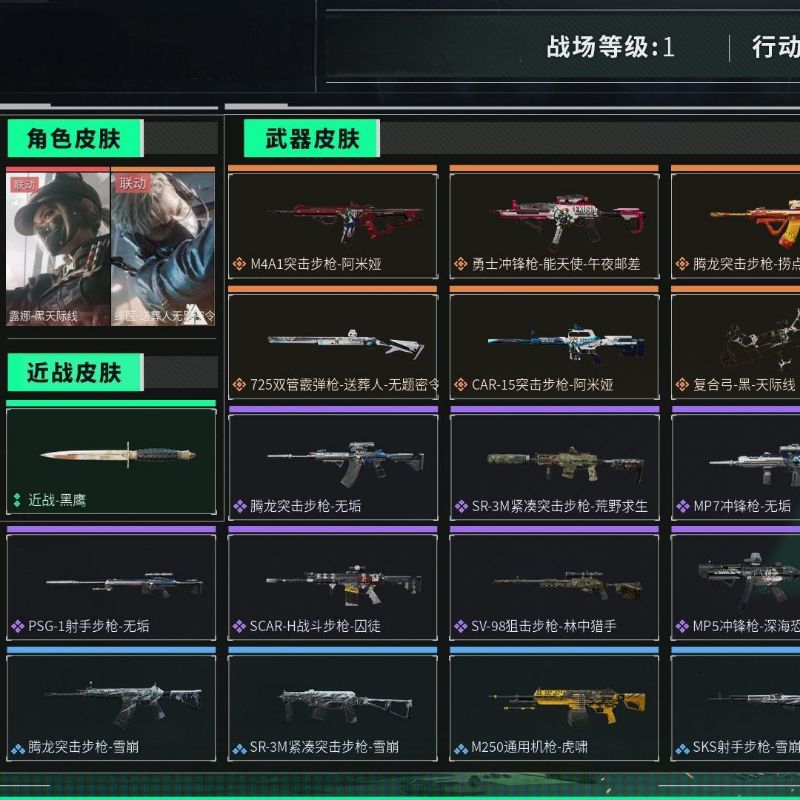Open the 露娜-黑天际线 character skin

(58, 249)
